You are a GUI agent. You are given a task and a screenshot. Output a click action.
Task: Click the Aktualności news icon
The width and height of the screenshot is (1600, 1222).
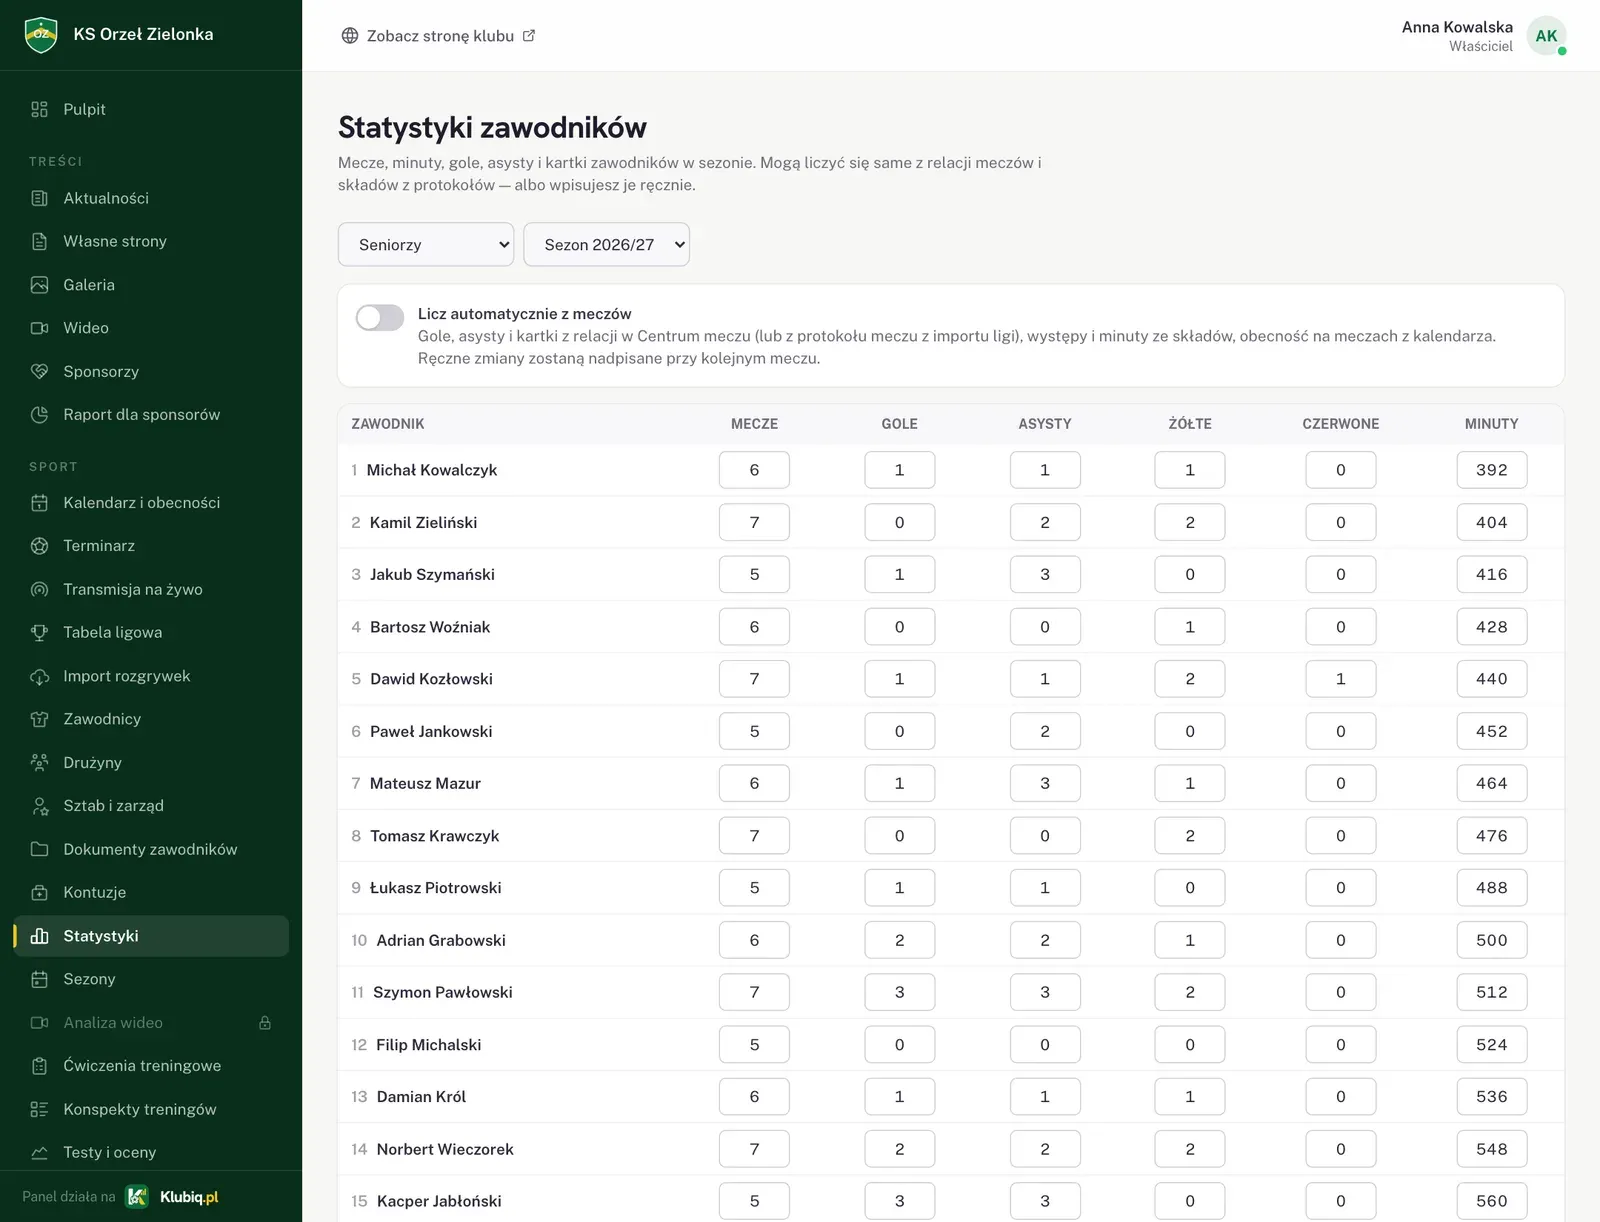[39, 198]
